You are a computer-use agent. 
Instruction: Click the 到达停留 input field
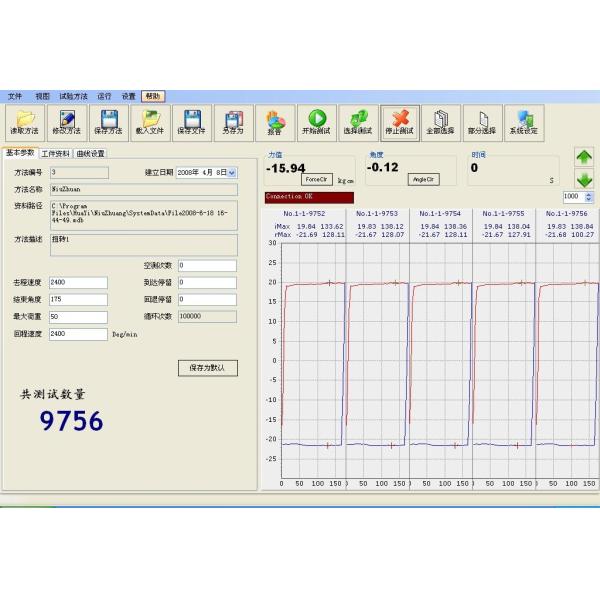tap(207, 283)
